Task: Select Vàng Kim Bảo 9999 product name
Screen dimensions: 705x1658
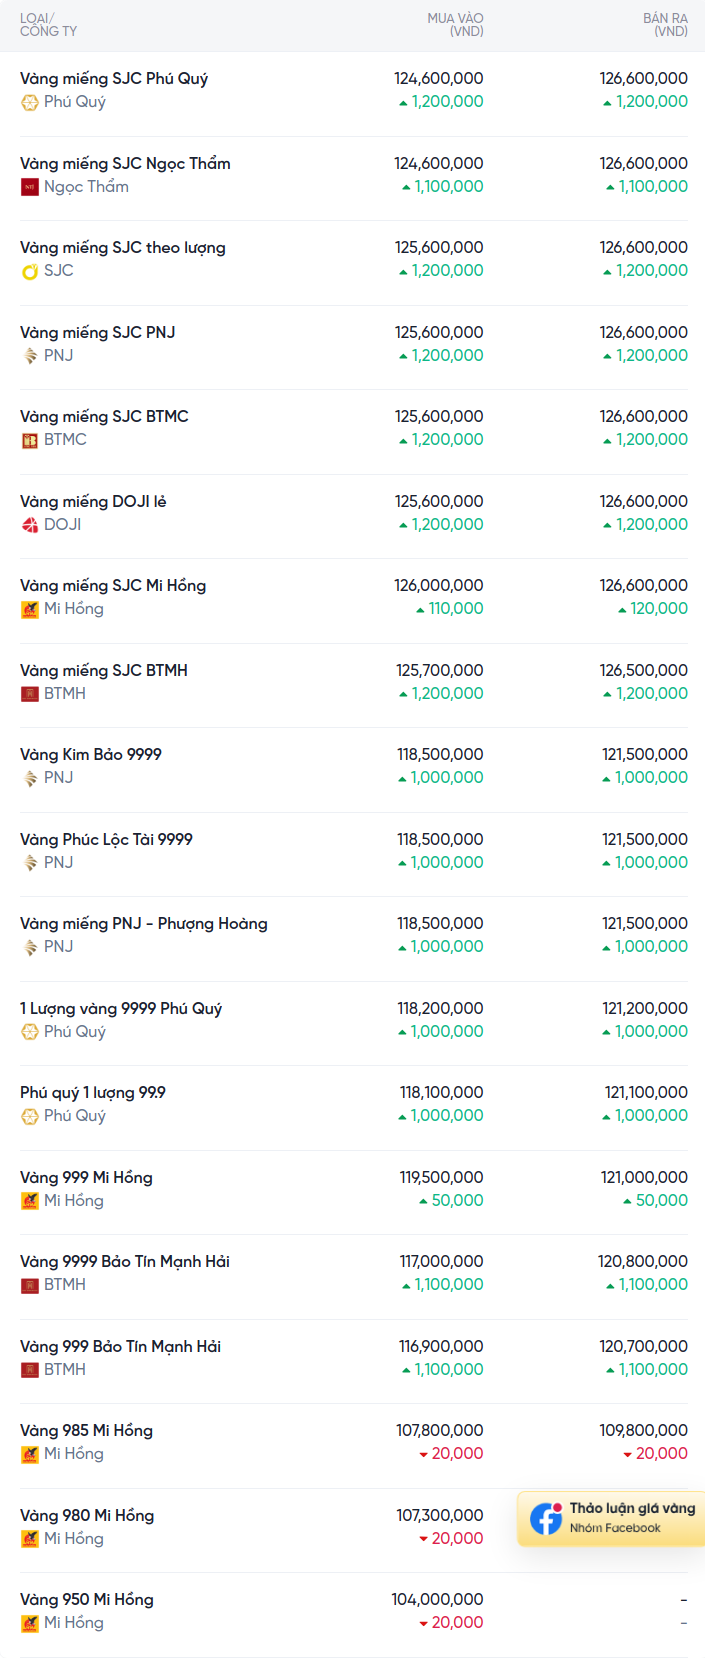Action: coord(91,754)
